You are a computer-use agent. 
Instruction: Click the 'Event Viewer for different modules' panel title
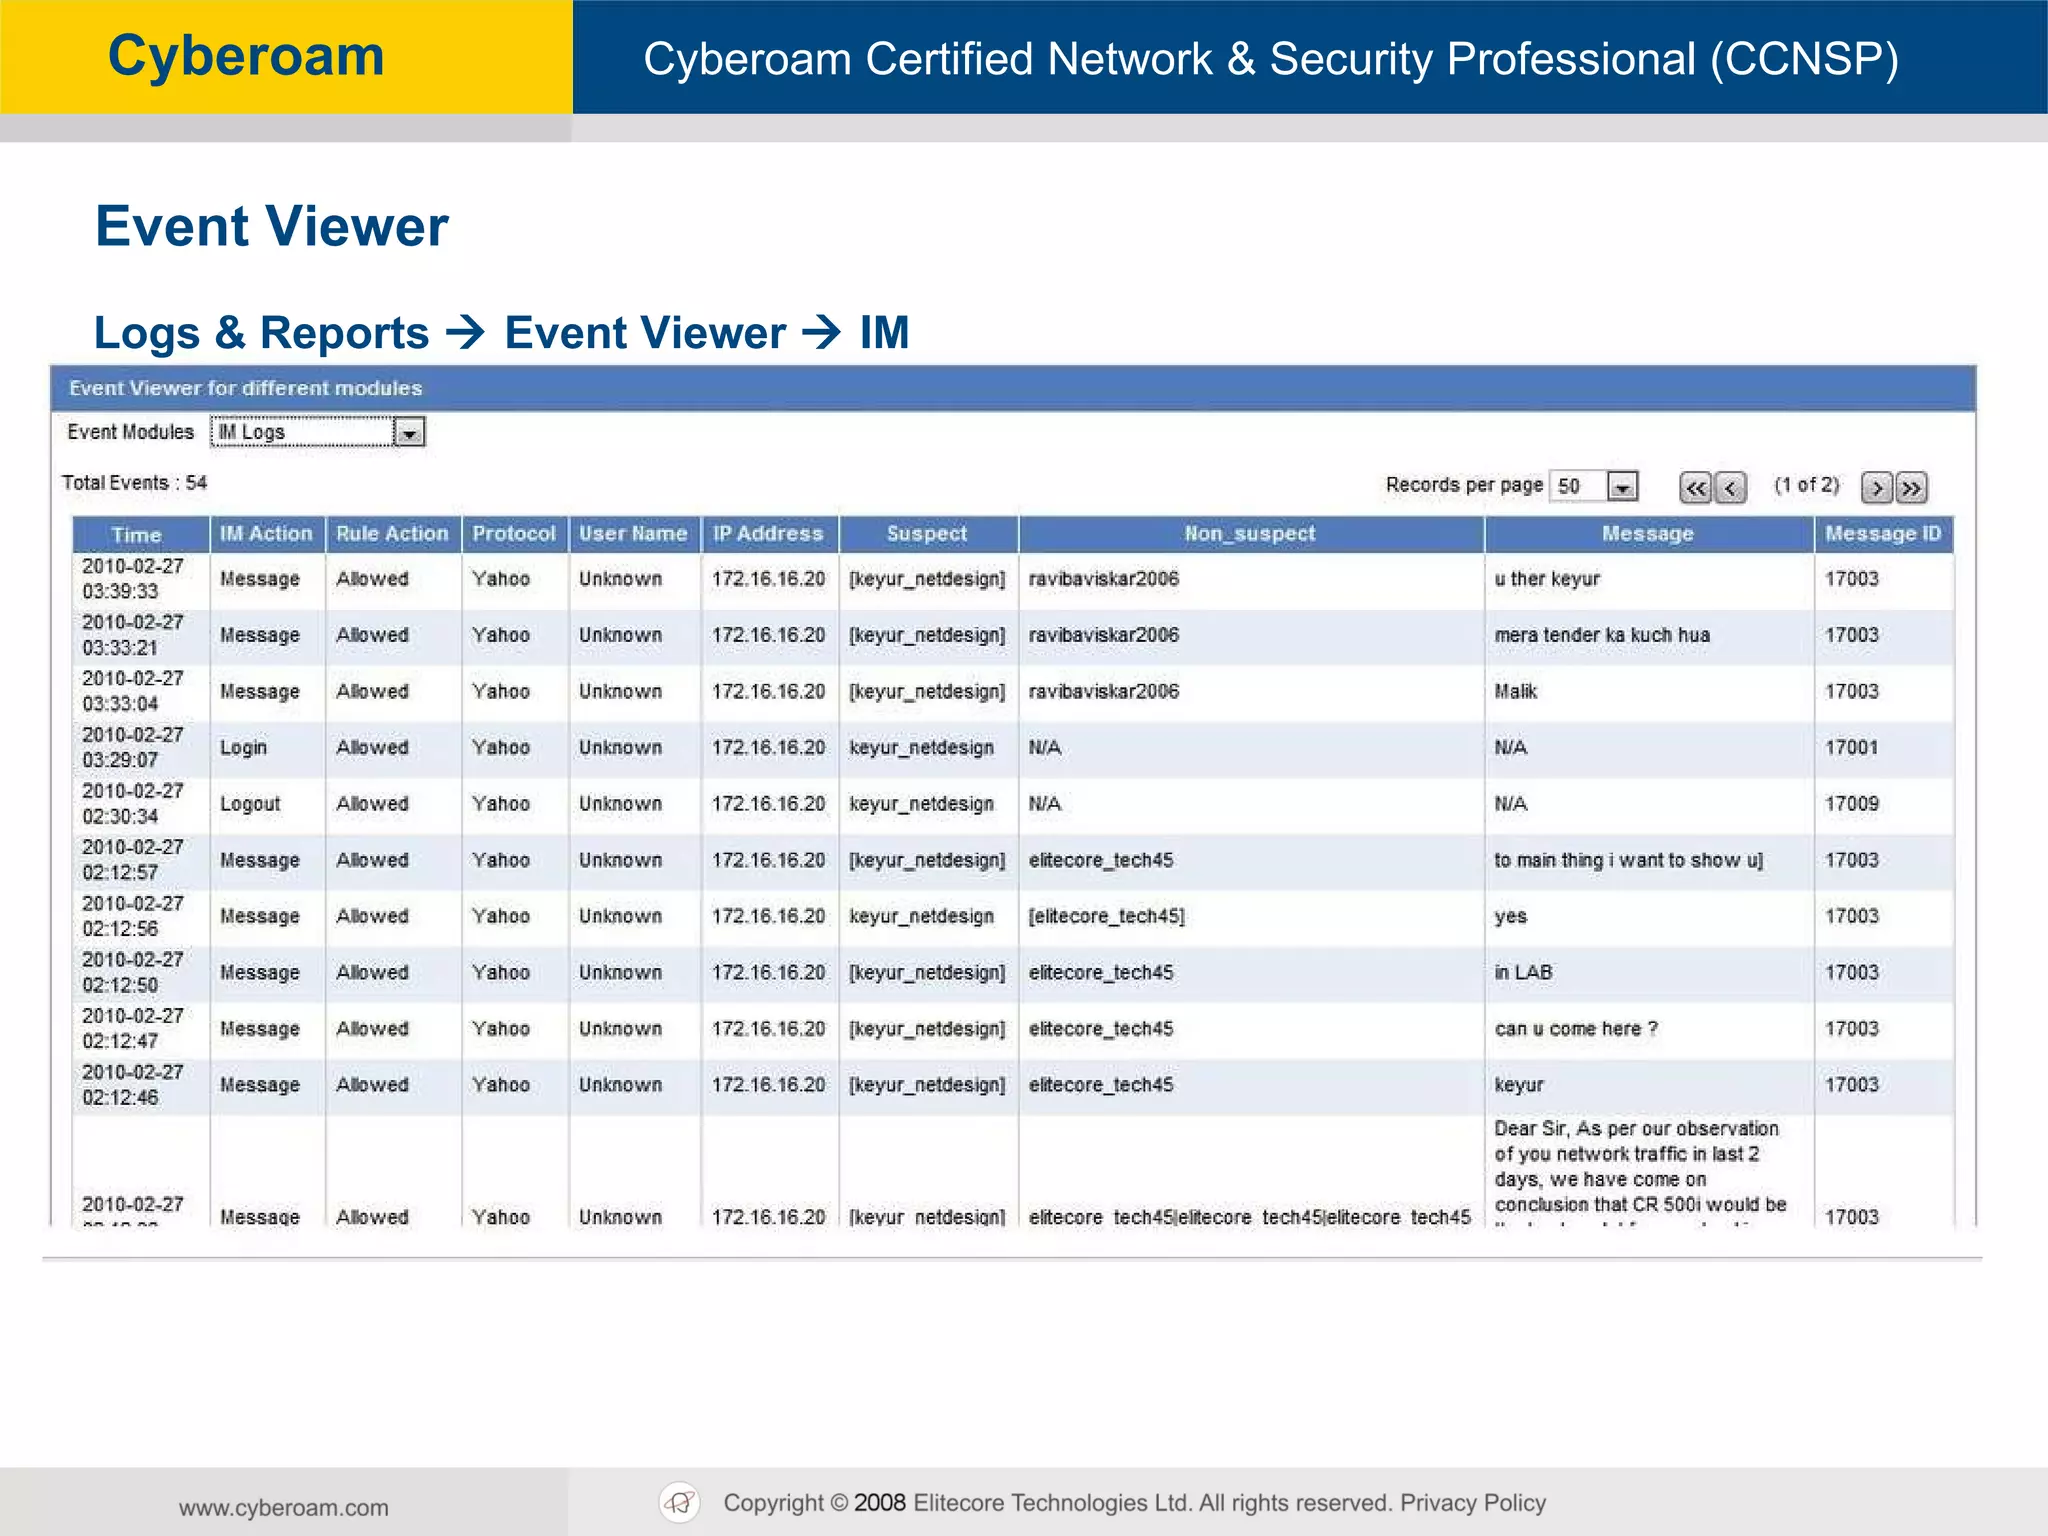pos(246,388)
